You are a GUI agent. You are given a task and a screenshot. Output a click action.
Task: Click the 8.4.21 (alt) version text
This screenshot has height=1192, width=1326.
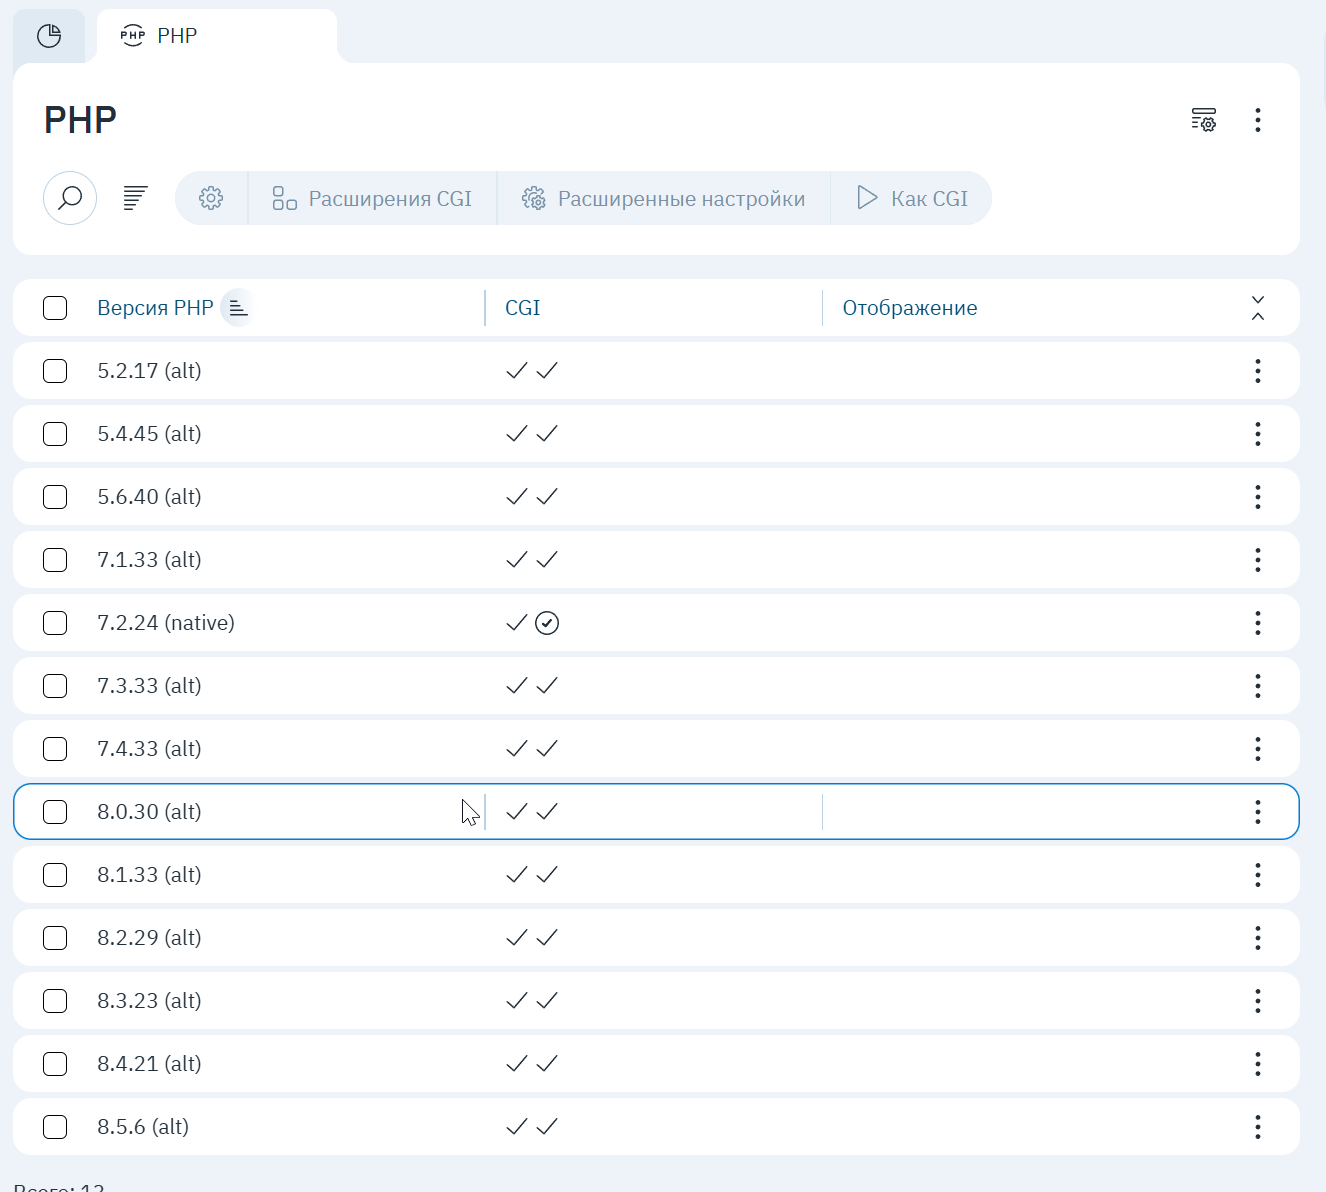click(149, 1064)
